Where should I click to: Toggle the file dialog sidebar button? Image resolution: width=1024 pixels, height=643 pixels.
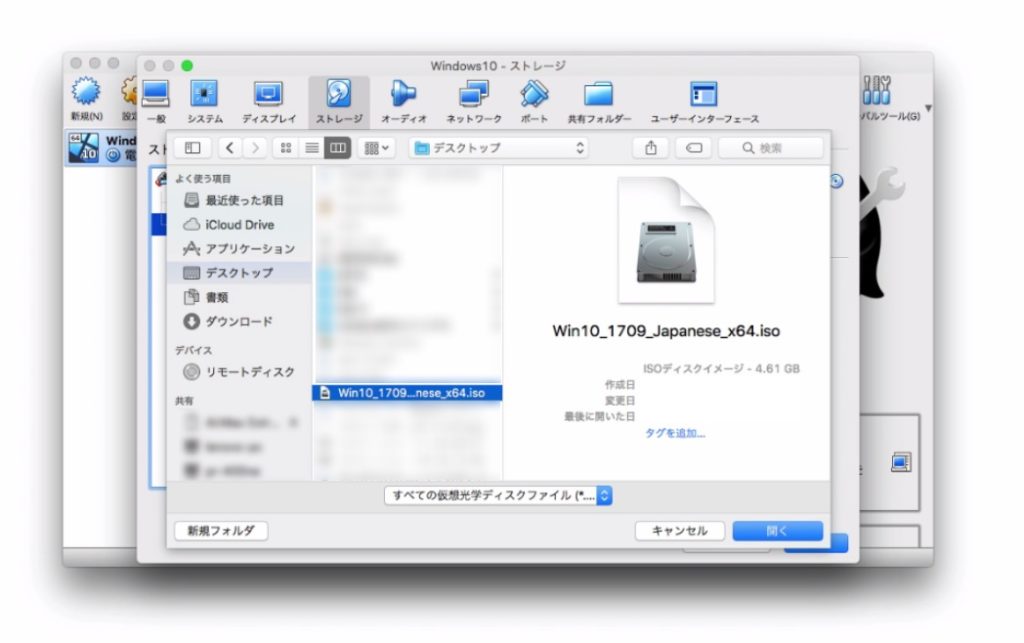pyautogui.click(x=193, y=148)
